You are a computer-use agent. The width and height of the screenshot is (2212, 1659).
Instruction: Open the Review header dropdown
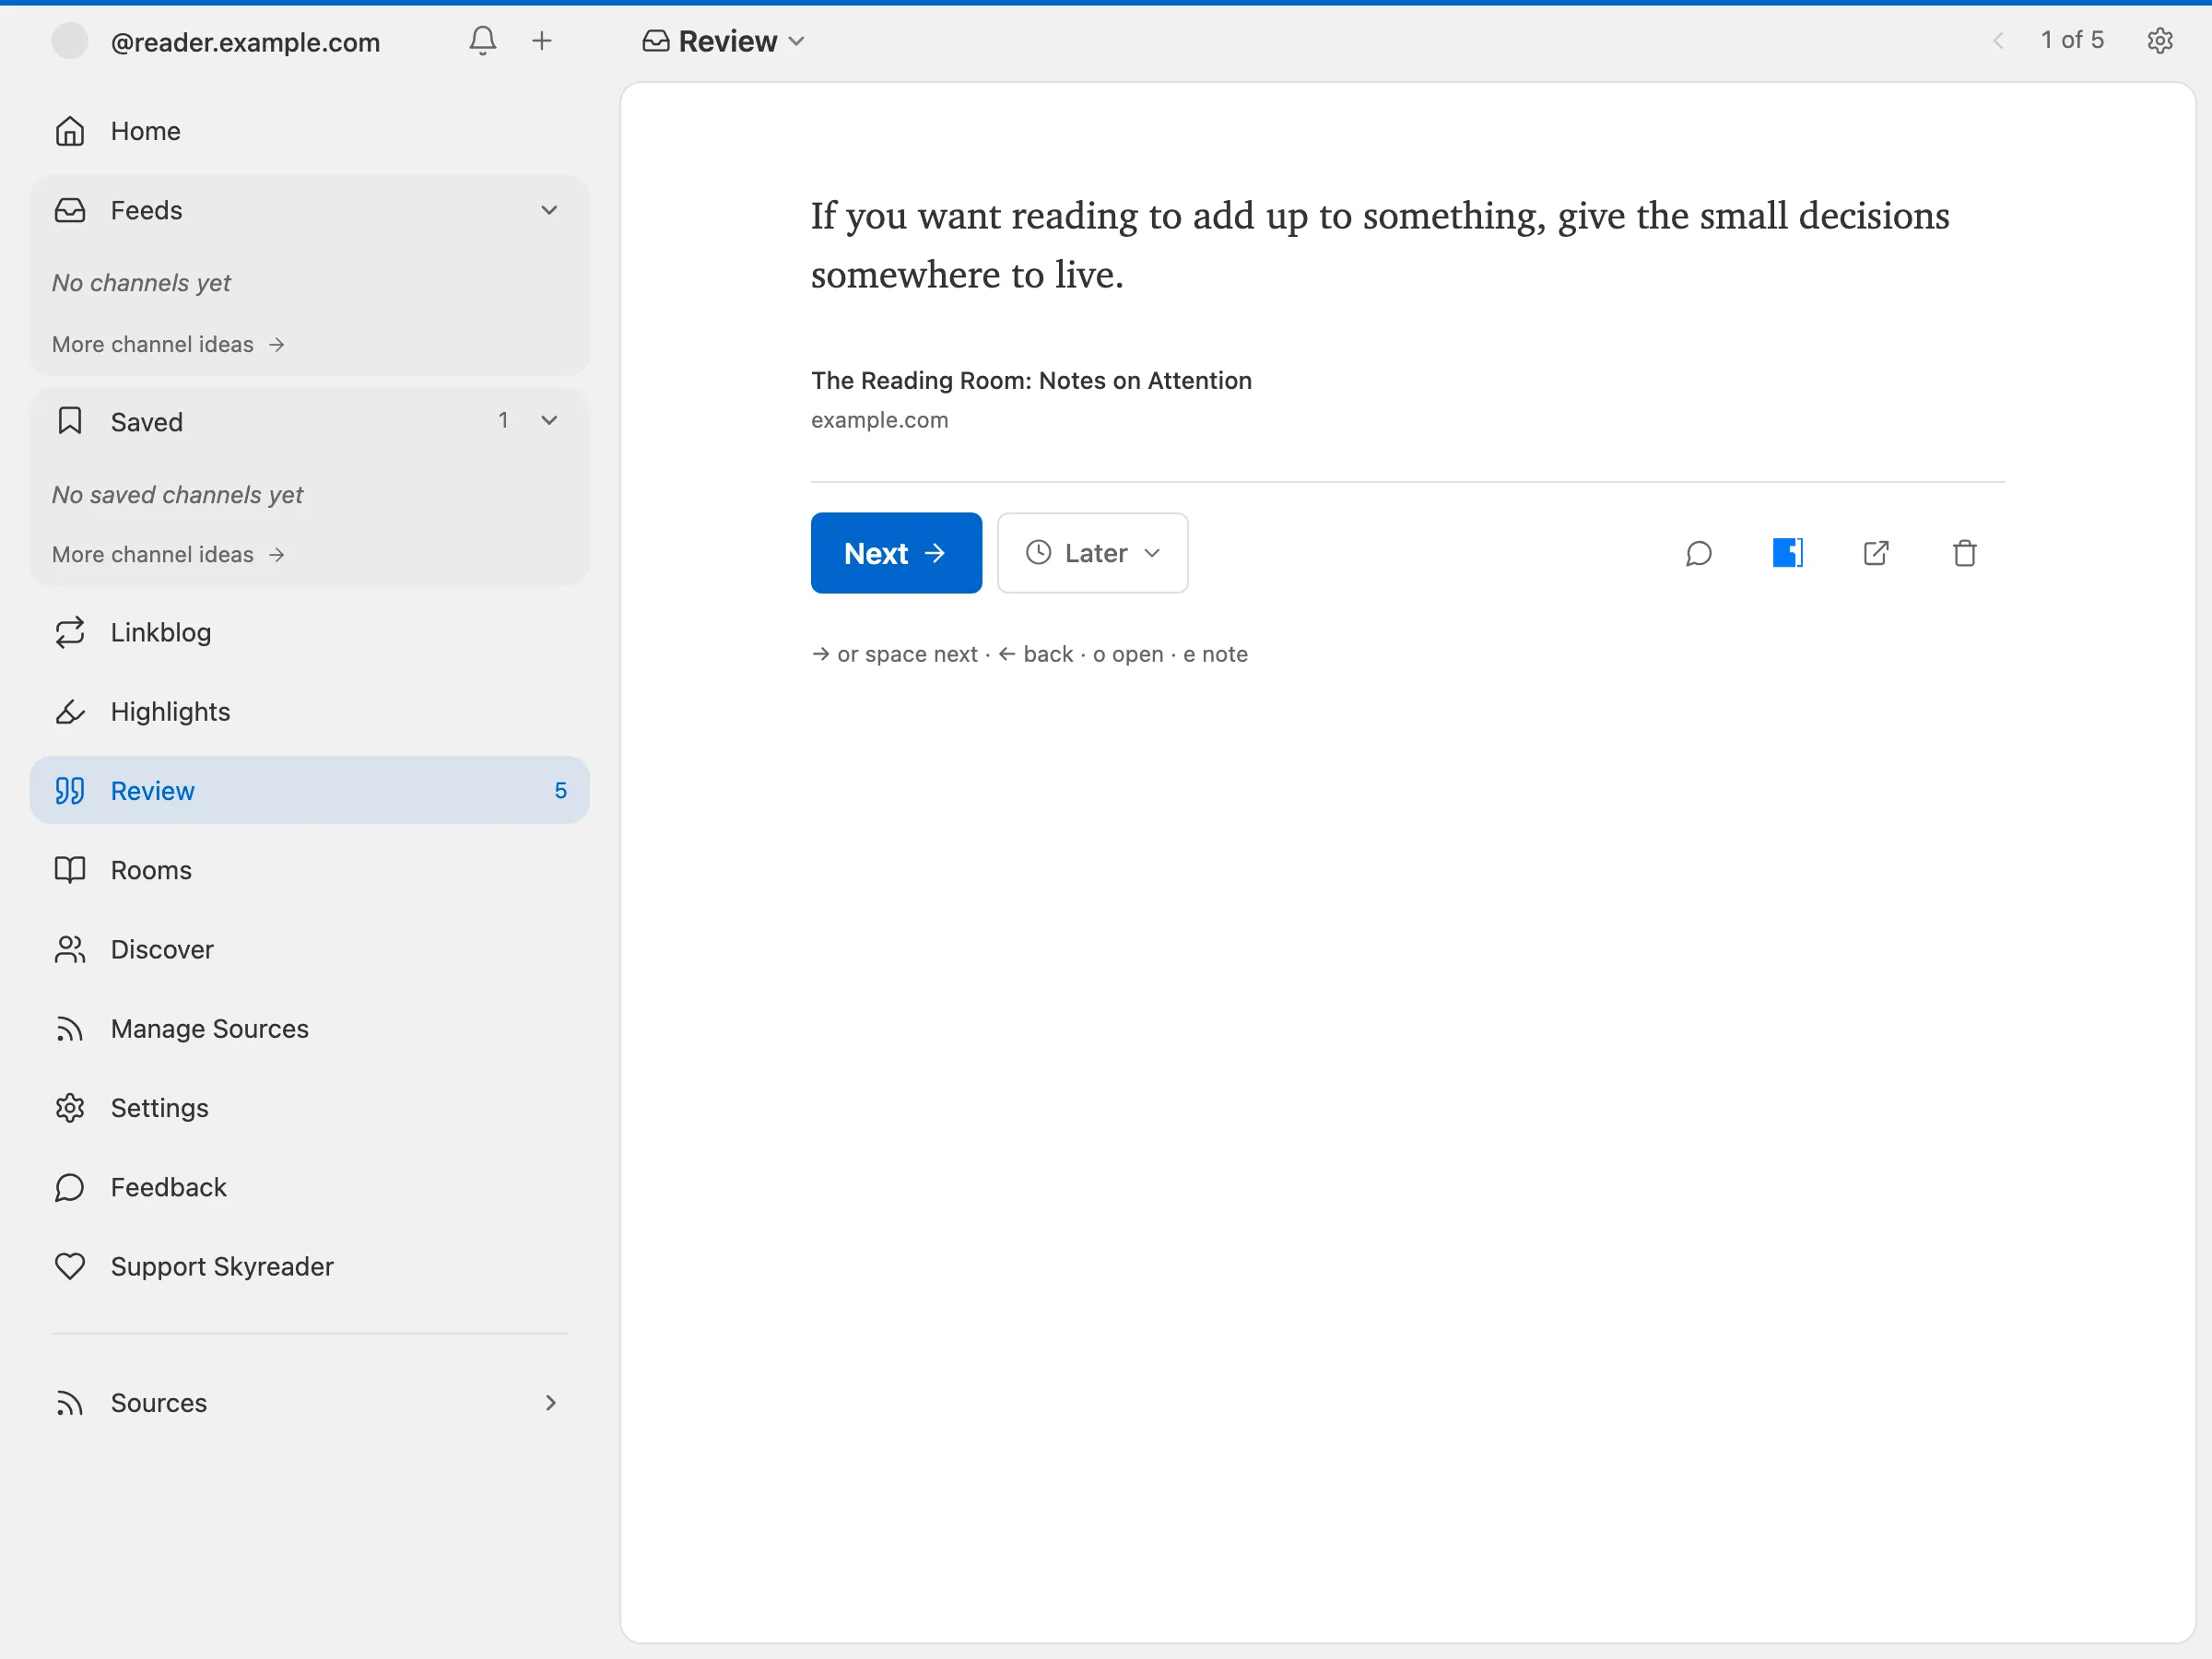(x=724, y=41)
